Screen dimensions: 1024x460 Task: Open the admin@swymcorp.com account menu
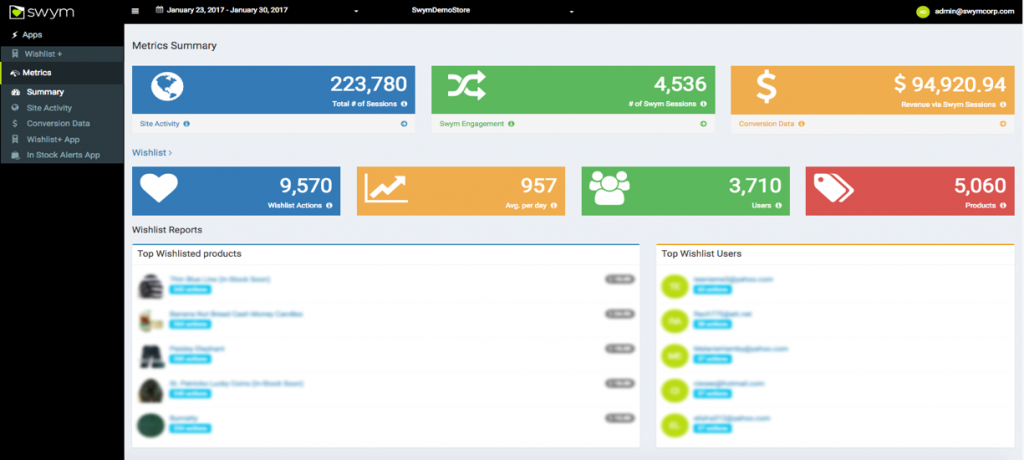(964, 11)
